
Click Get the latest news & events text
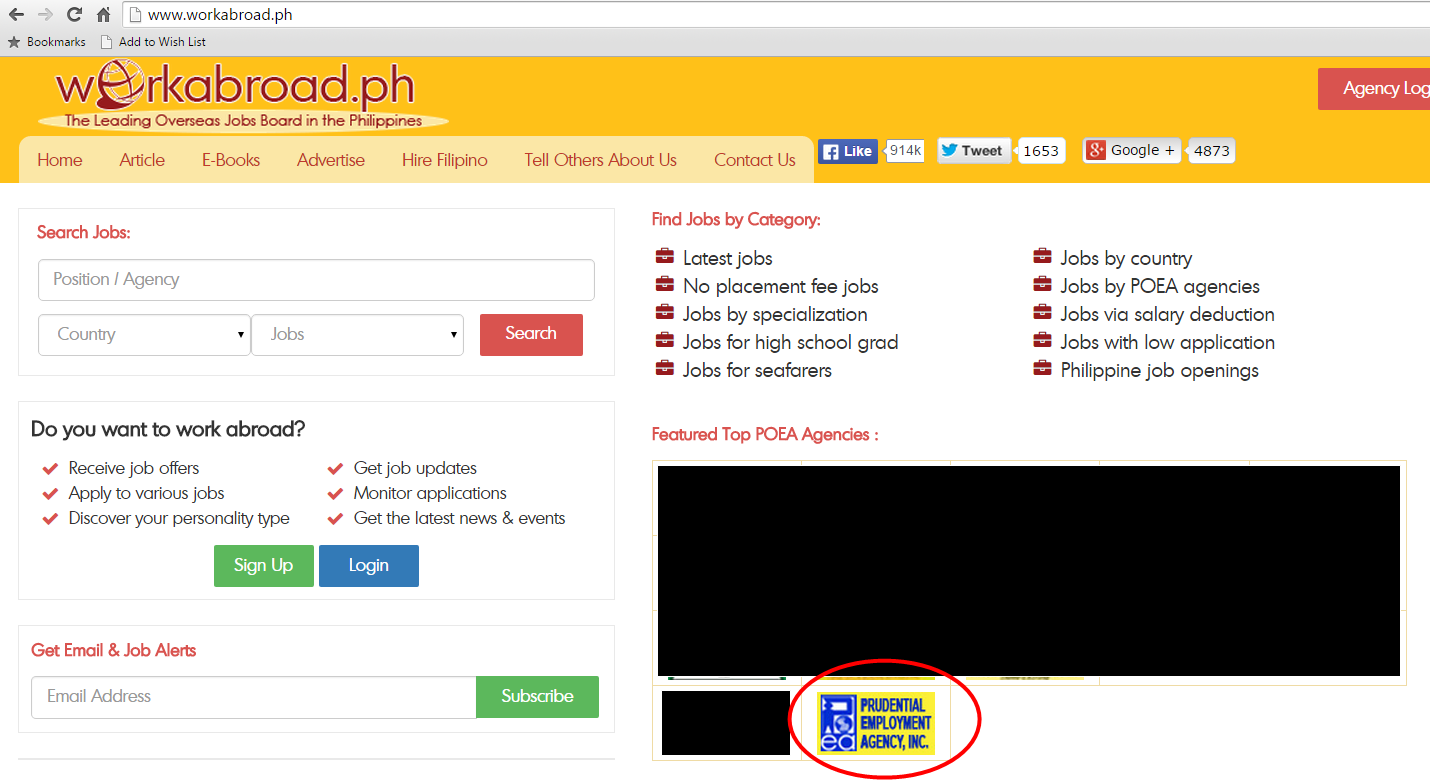(x=460, y=519)
